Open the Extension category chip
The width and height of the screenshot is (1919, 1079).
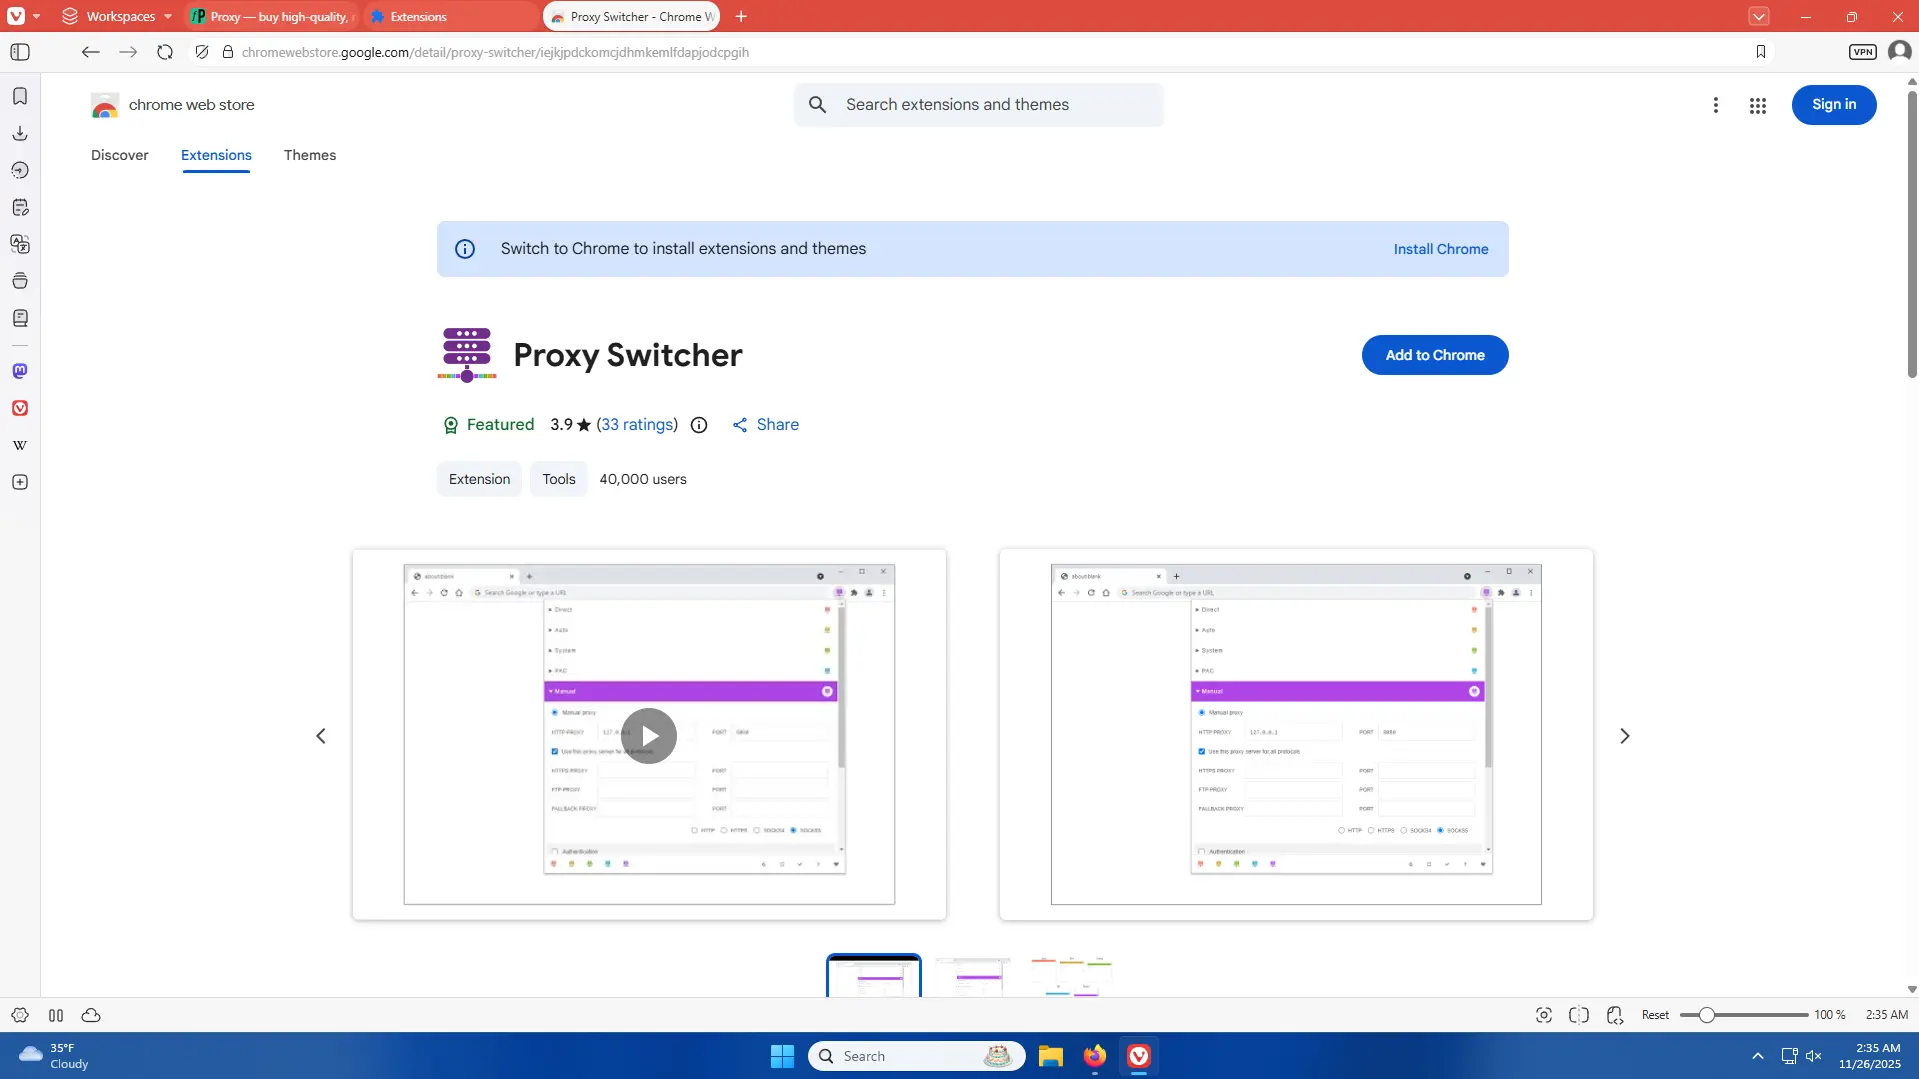click(x=480, y=479)
